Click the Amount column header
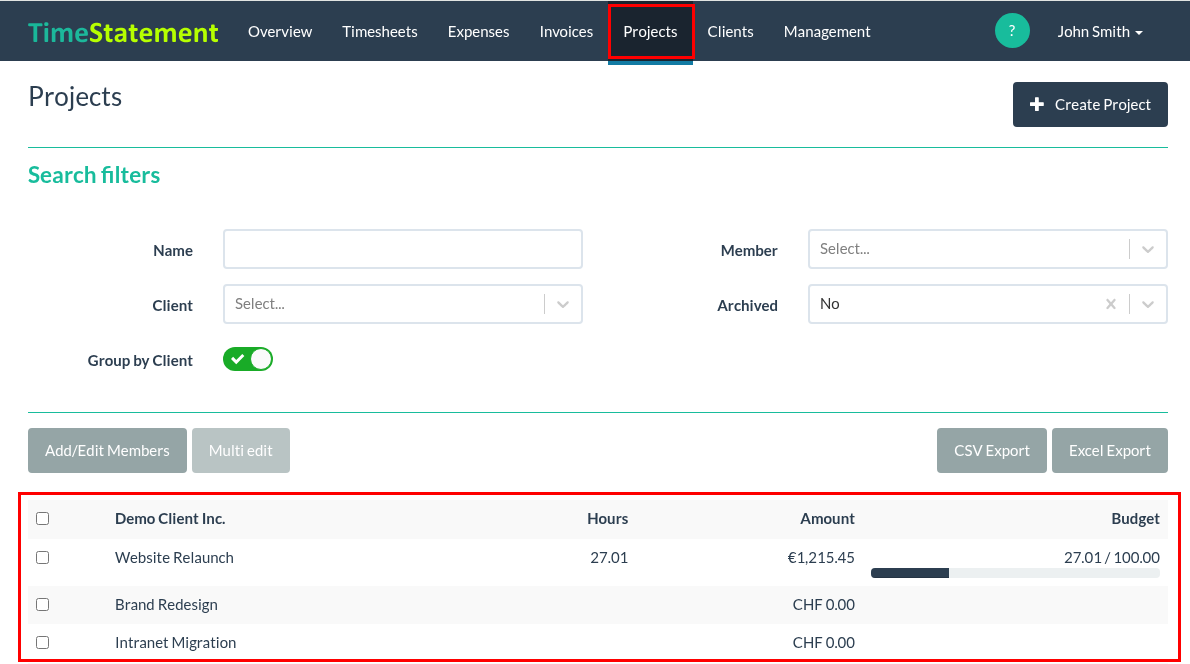This screenshot has height=664, width=1190. point(827,518)
